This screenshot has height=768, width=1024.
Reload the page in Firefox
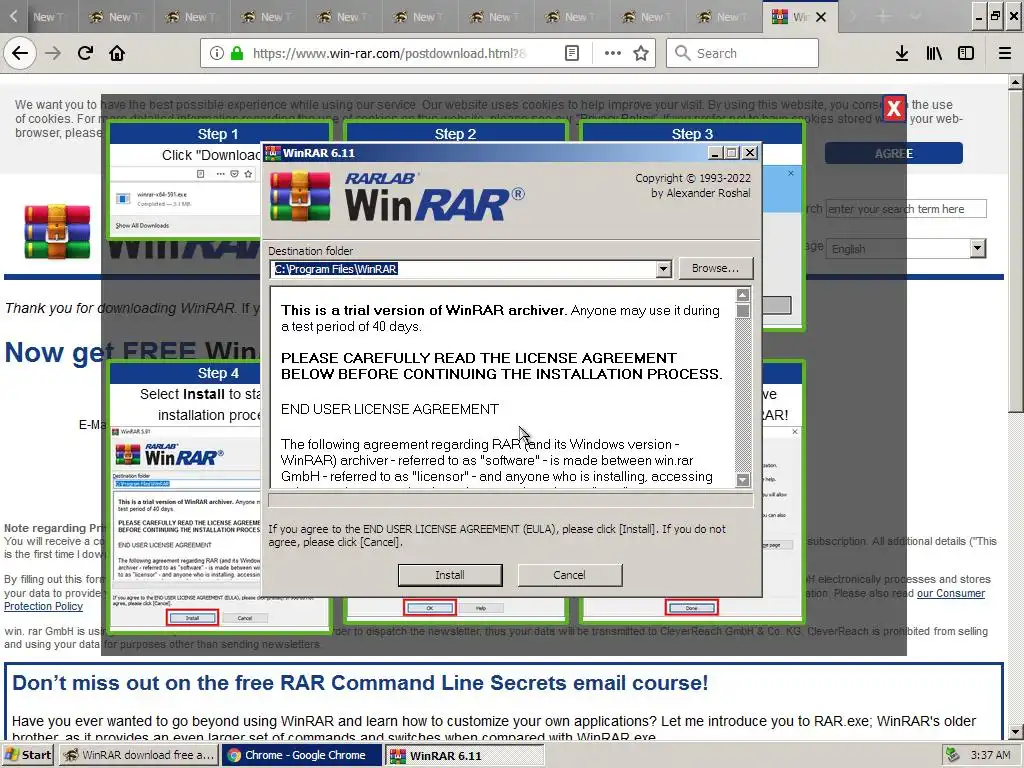85,54
